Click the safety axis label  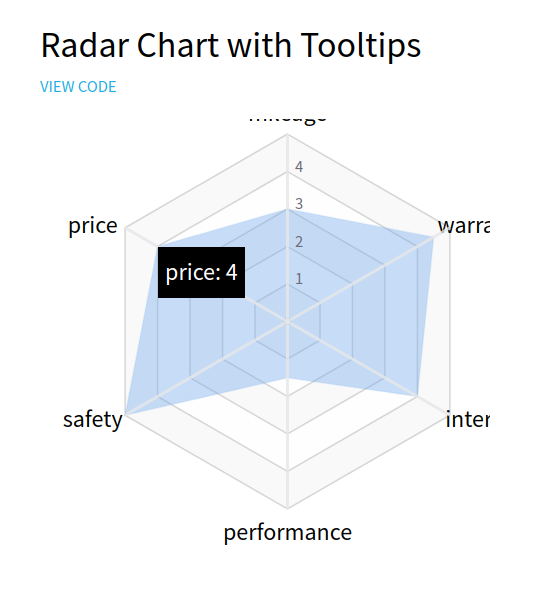click(92, 419)
